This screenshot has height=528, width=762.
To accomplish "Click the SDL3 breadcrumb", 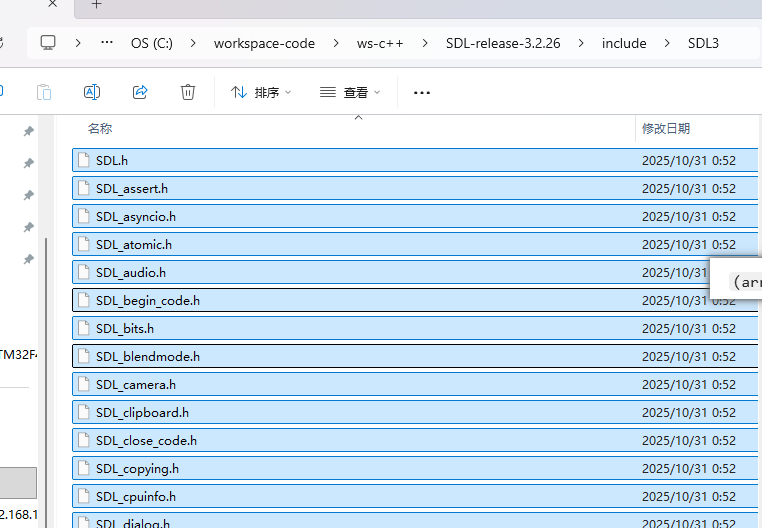I will coord(703,43).
